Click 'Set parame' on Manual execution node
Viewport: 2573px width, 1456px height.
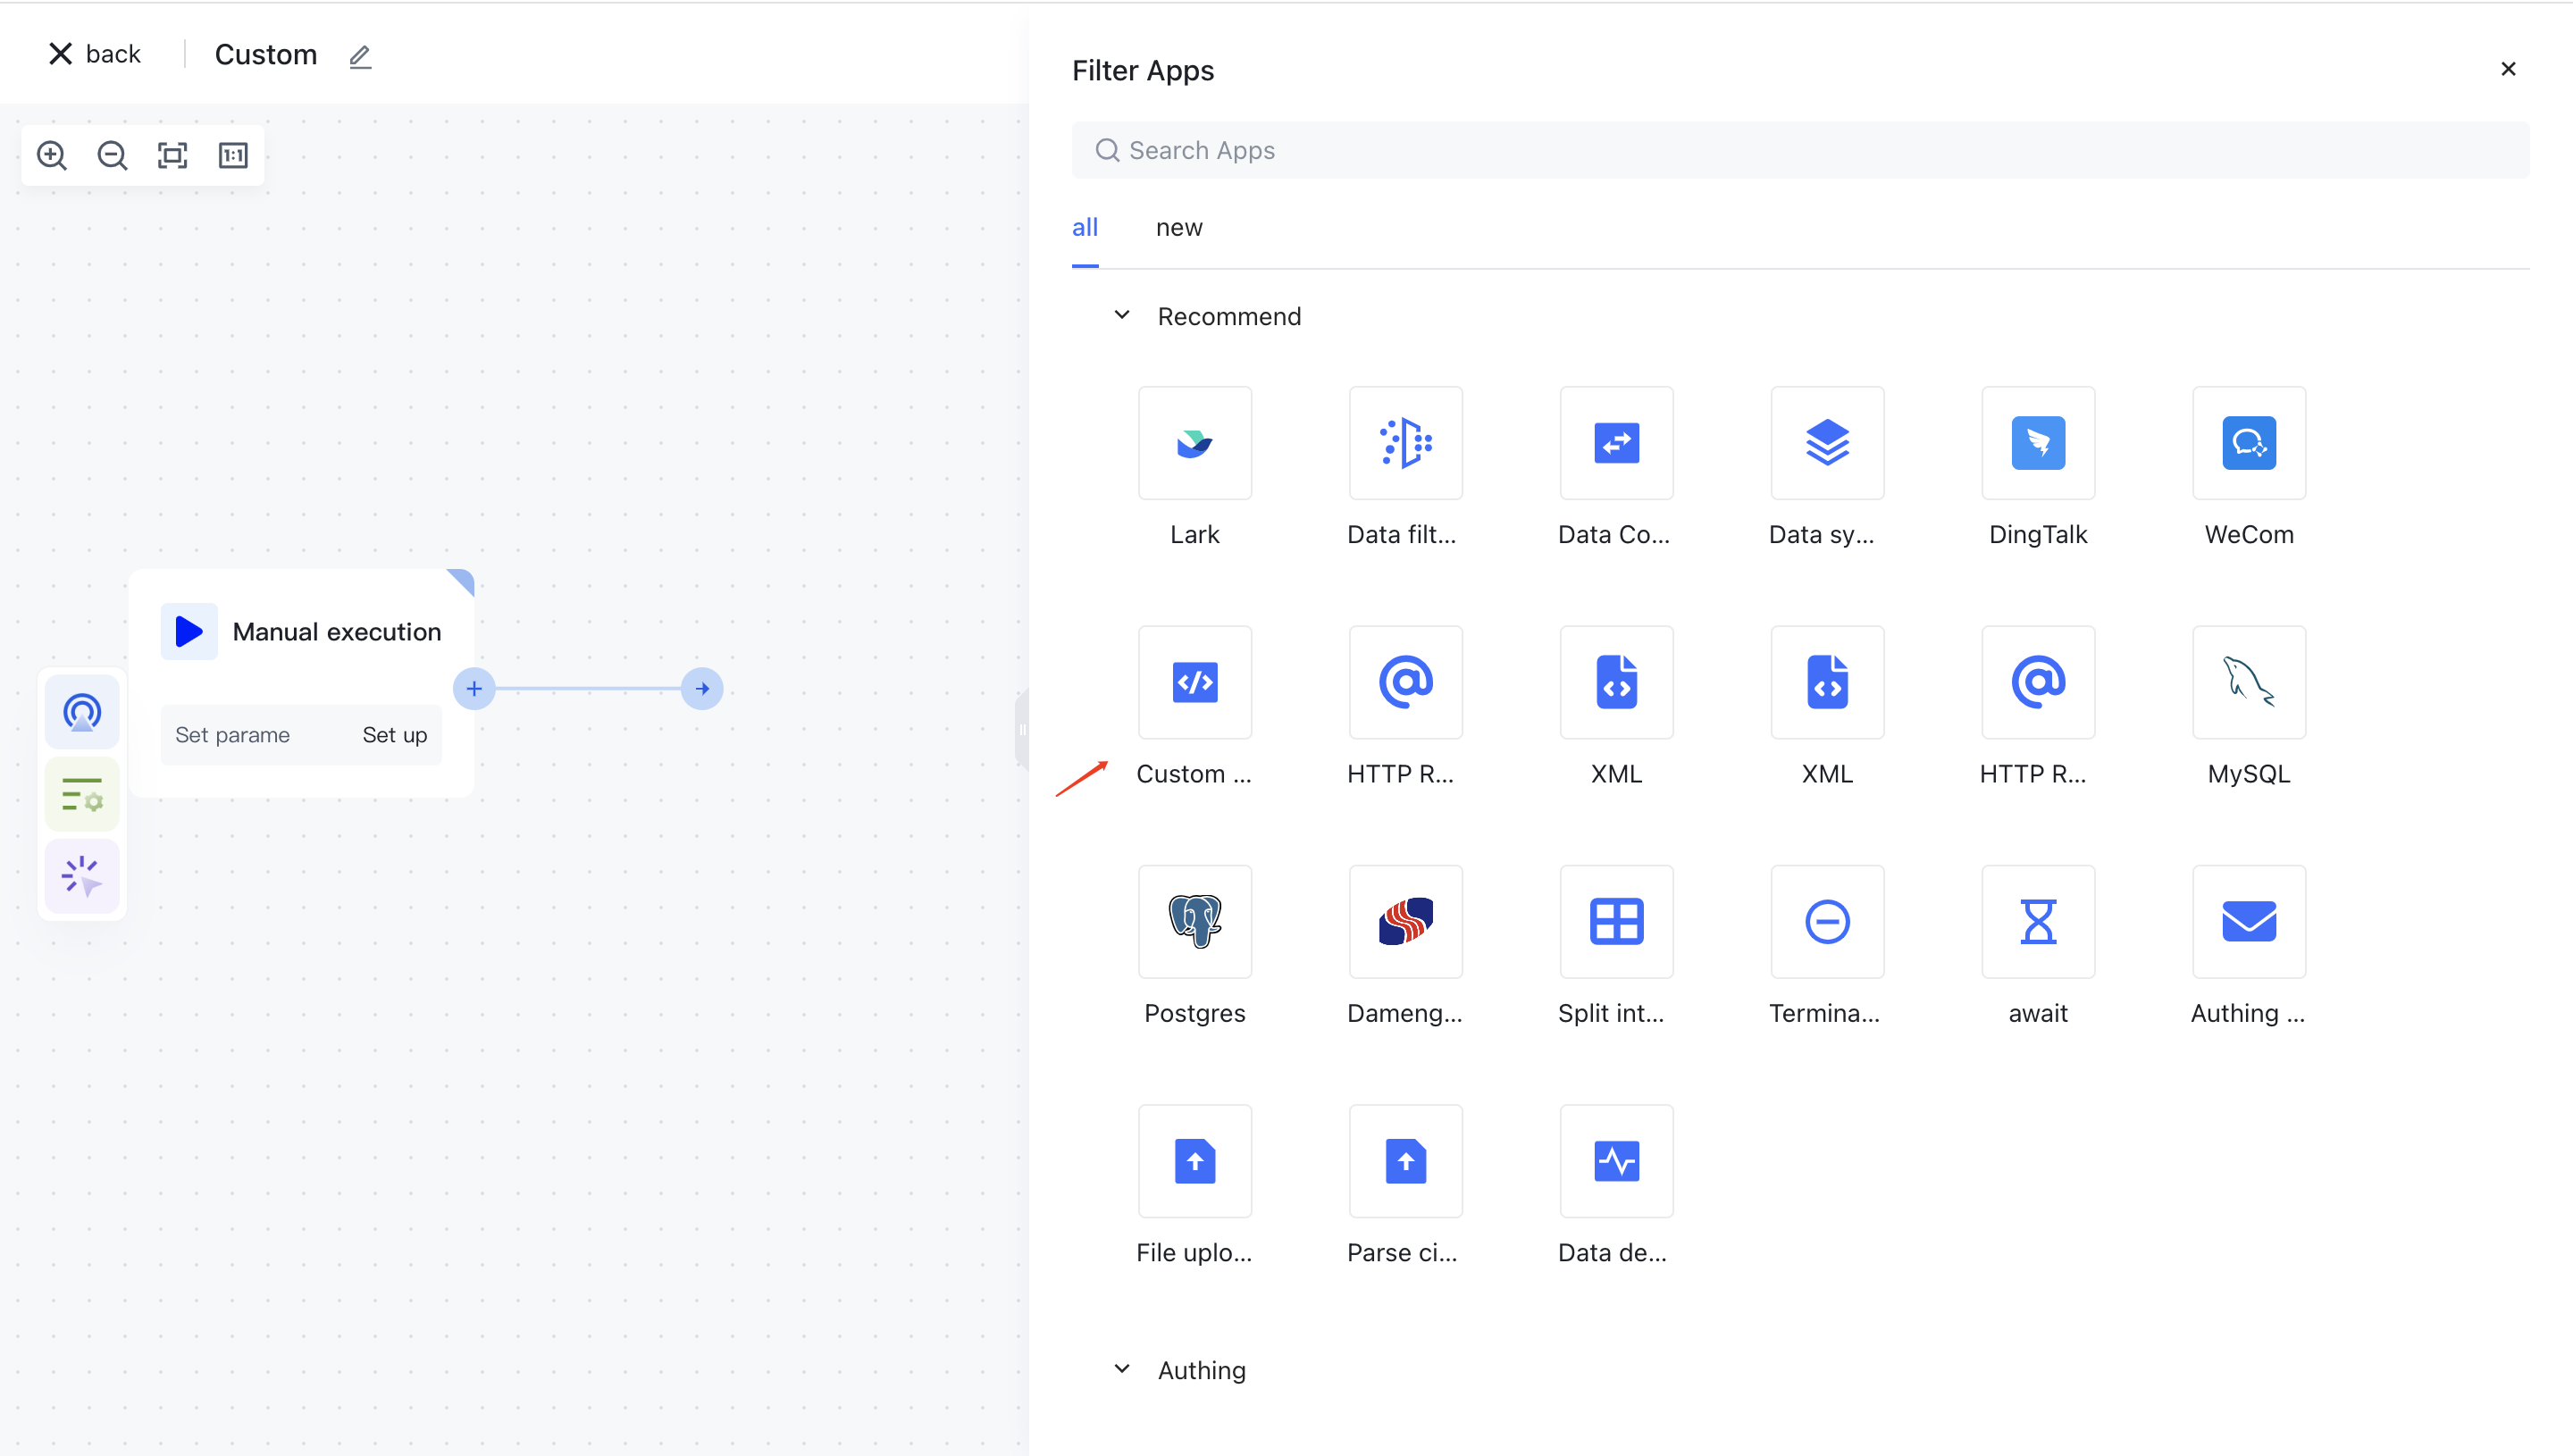pyautogui.click(x=232, y=734)
